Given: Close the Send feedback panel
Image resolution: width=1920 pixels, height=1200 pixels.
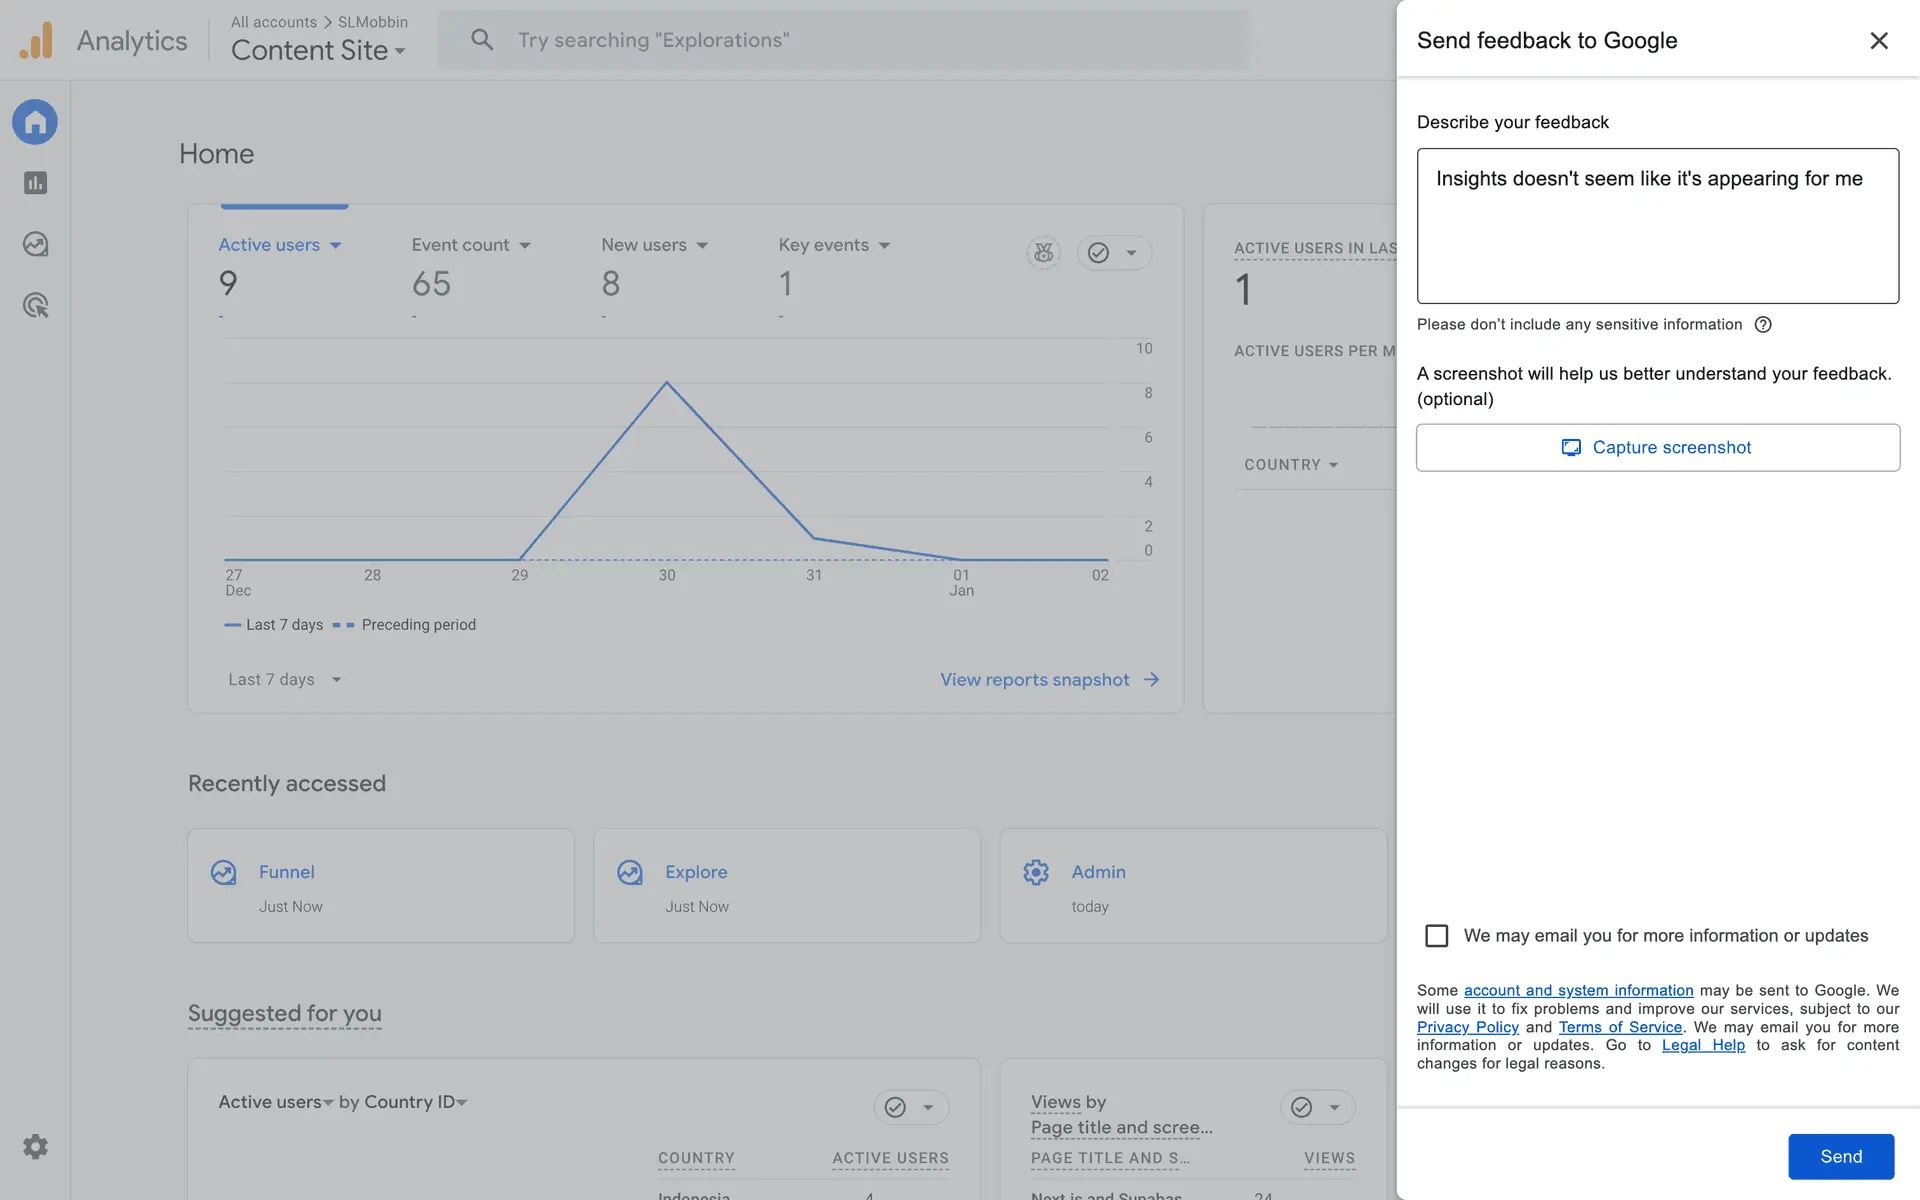Looking at the screenshot, I should (x=1878, y=40).
